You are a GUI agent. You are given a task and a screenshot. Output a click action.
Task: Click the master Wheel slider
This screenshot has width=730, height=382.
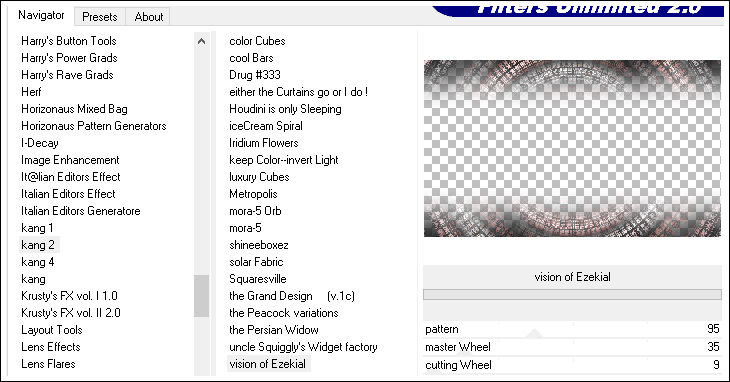tap(572, 347)
